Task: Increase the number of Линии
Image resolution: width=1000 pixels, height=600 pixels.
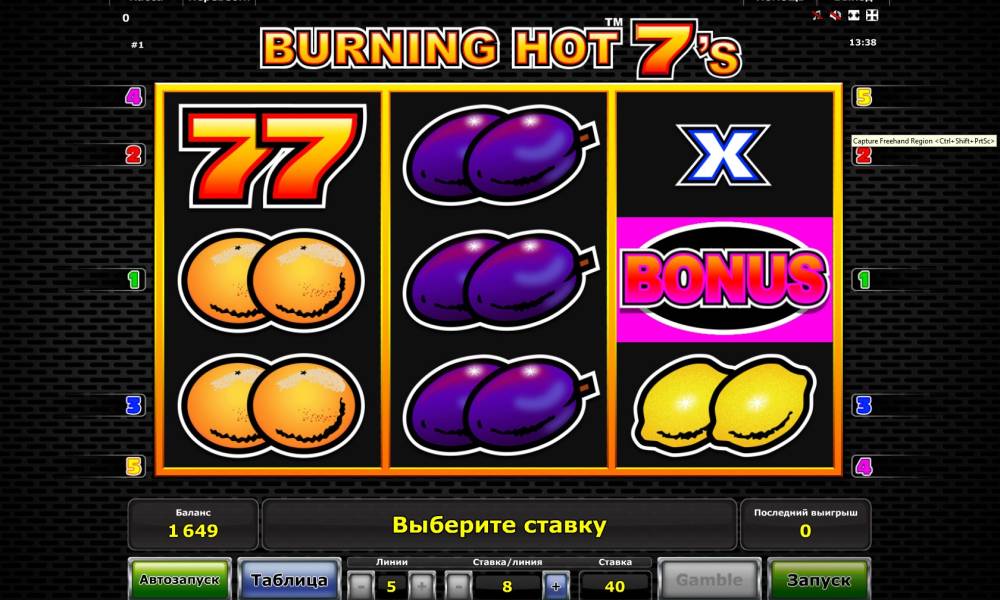Action: (421, 585)
